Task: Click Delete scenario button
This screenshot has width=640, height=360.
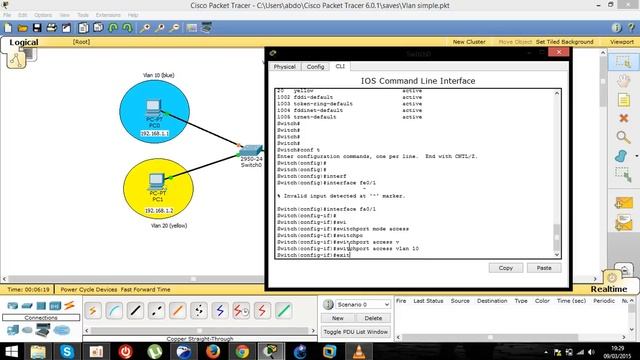Action: [373, 318]
